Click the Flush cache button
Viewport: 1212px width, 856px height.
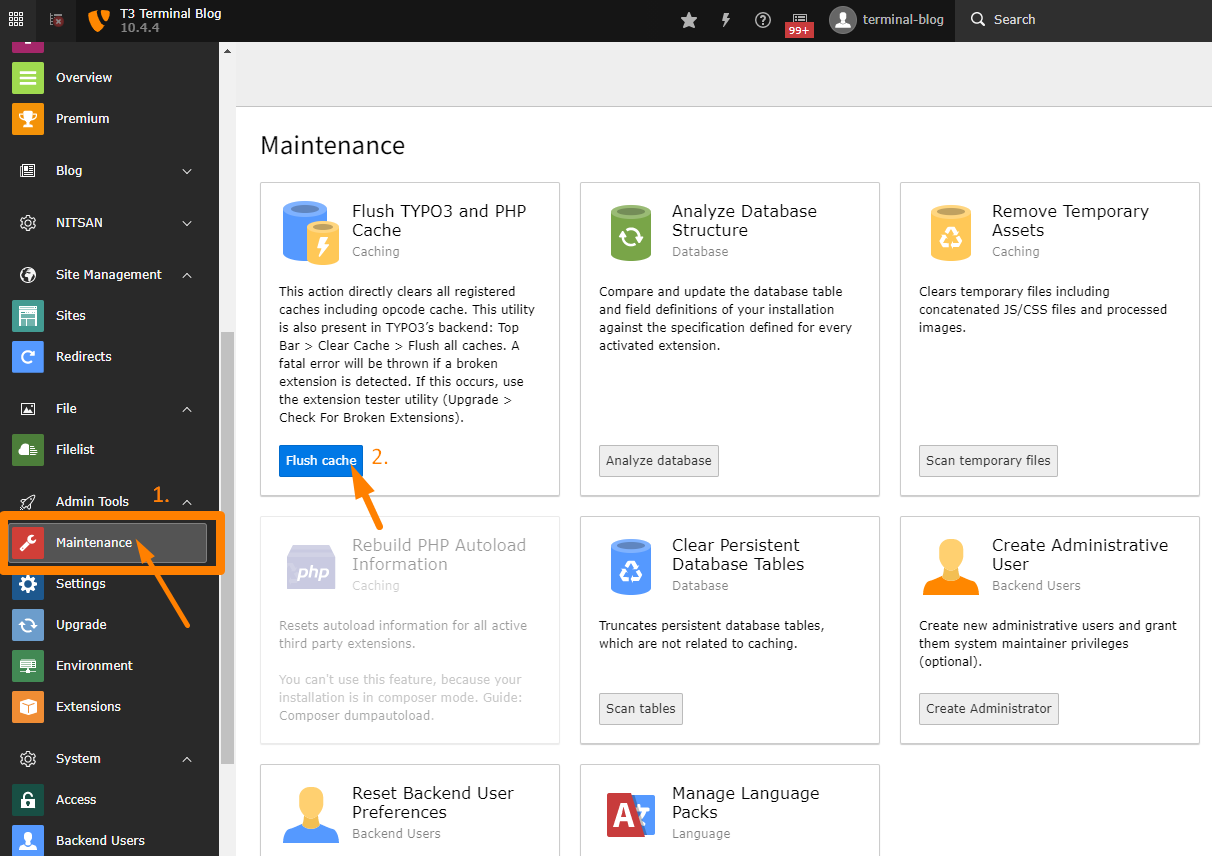coord(321,461)
